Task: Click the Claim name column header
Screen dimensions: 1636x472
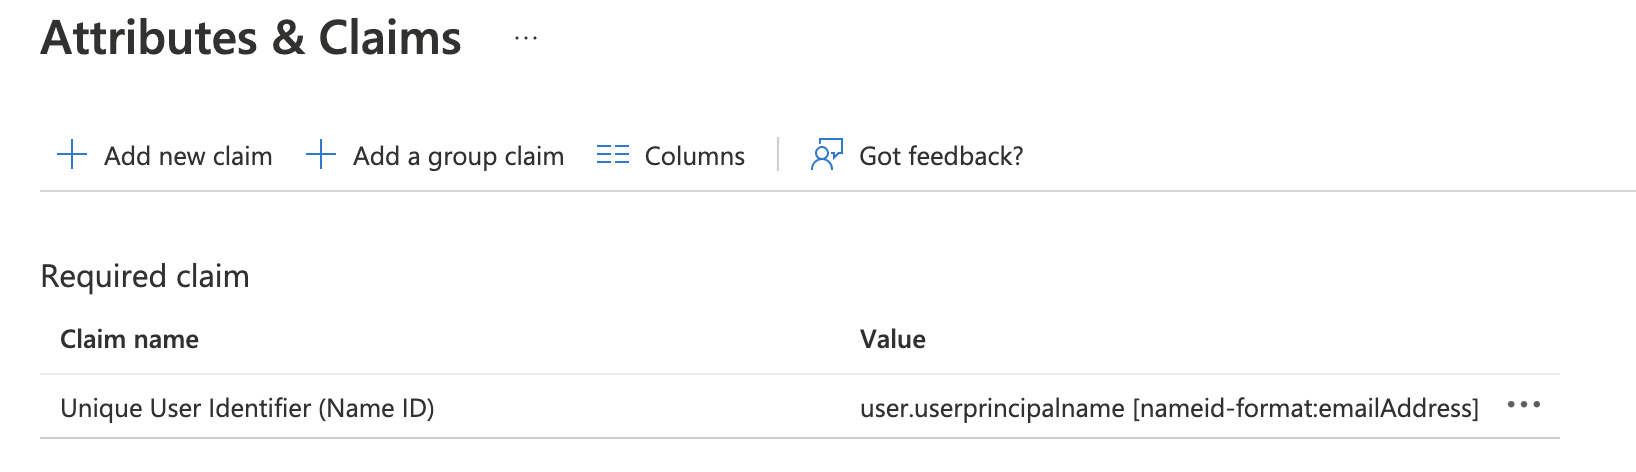Action: point(129,339)
